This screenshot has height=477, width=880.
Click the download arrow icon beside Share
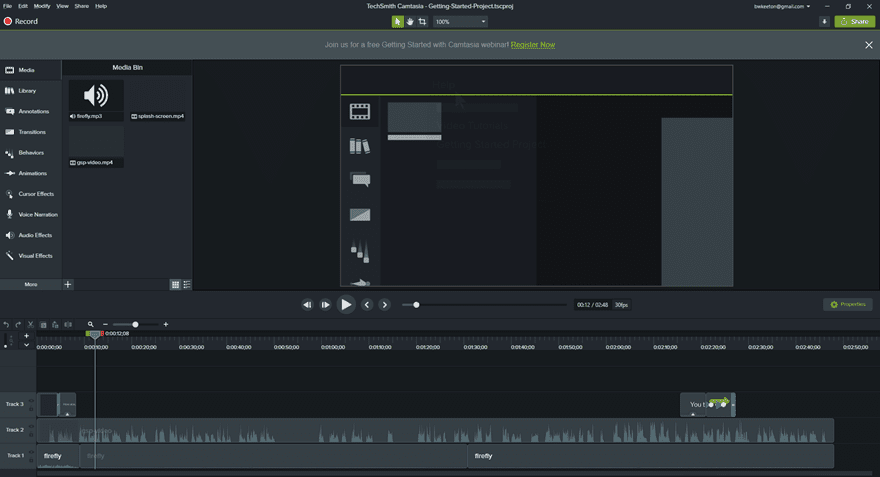(x=824, y=21)
